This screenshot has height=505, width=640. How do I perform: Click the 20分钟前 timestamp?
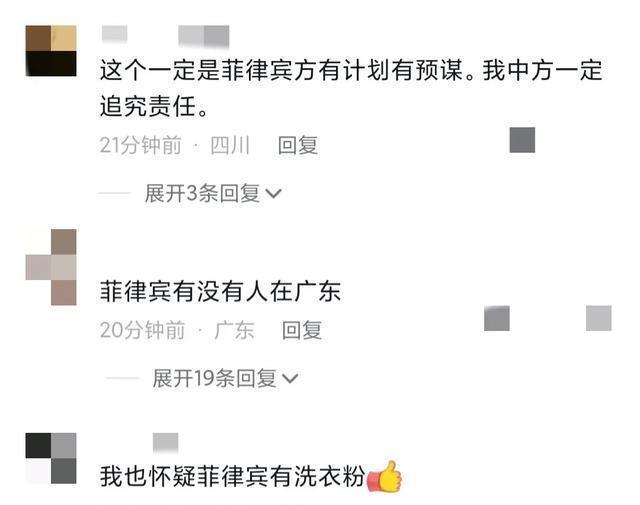(142, 330)
